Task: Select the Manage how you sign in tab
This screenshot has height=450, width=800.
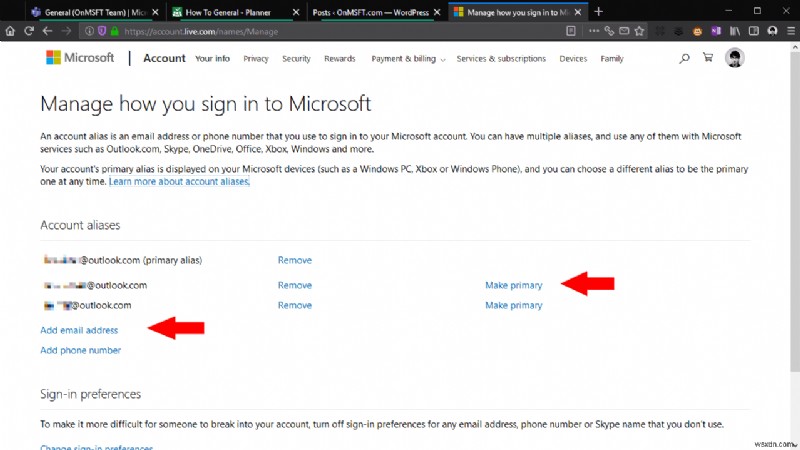Action: [517, 12]
